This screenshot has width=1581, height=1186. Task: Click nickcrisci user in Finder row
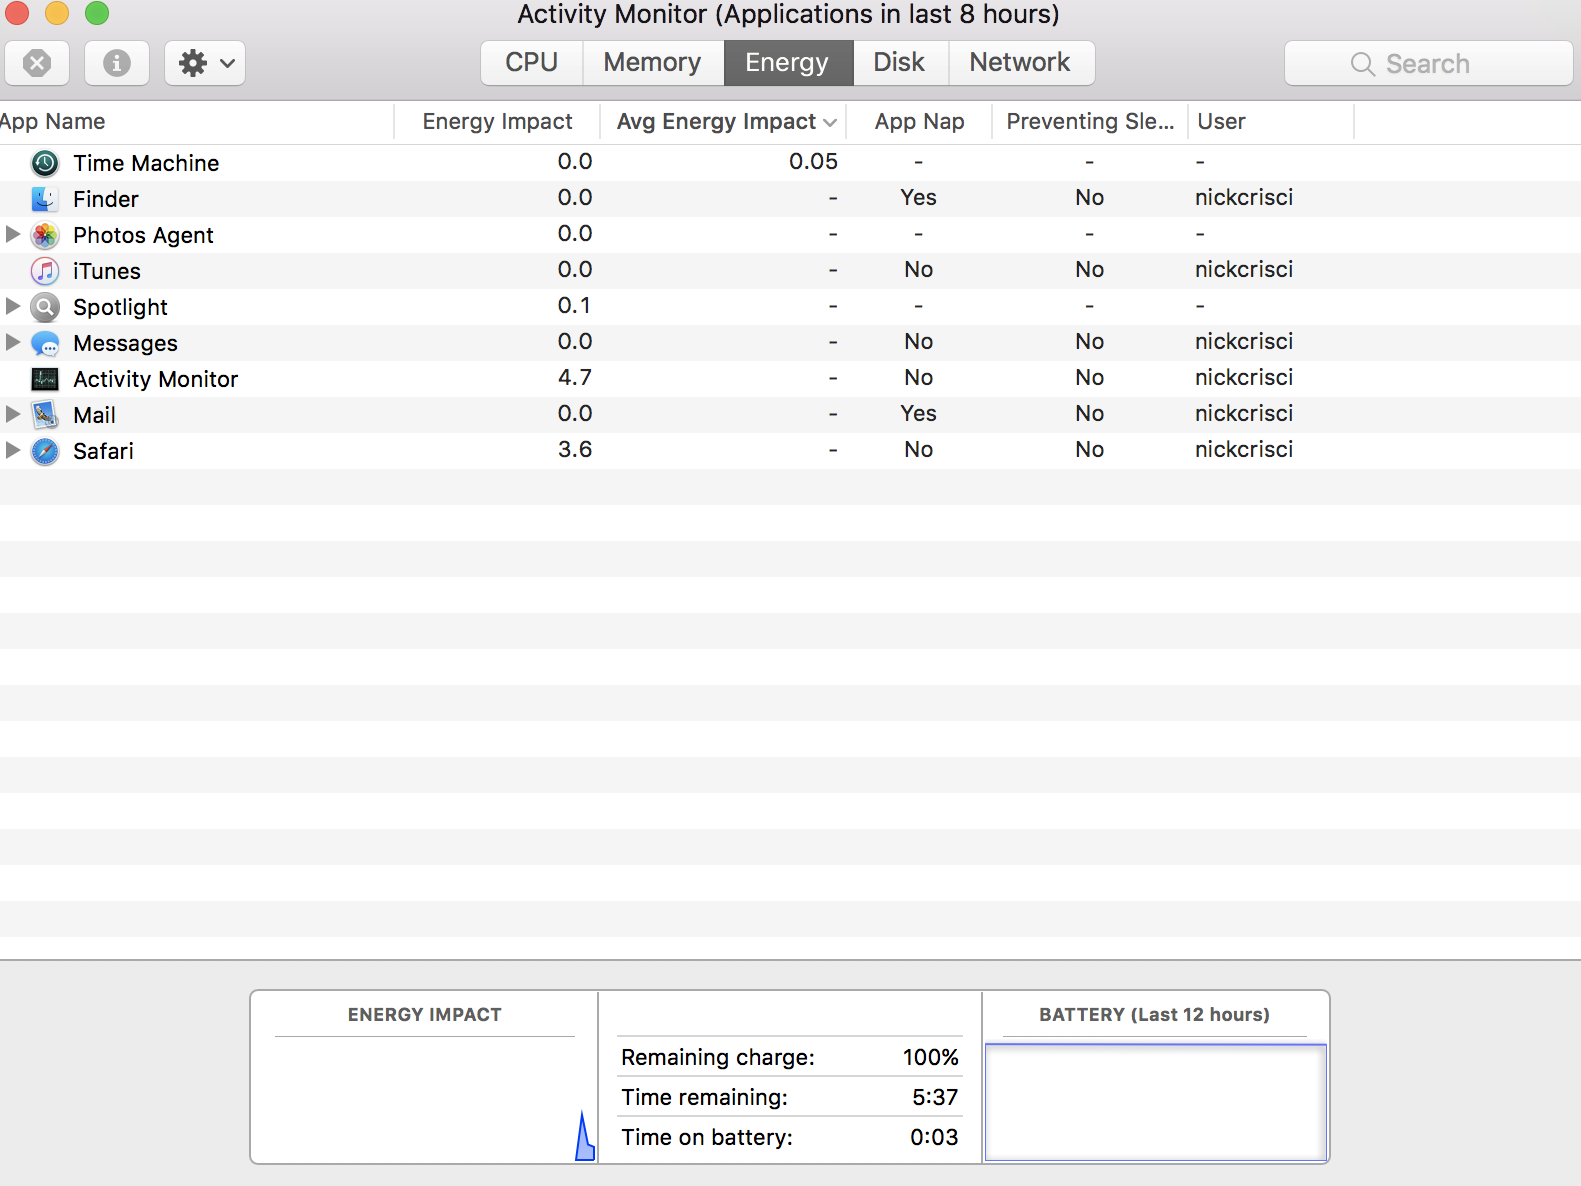pyautogui.click(x=1244, y=197)
